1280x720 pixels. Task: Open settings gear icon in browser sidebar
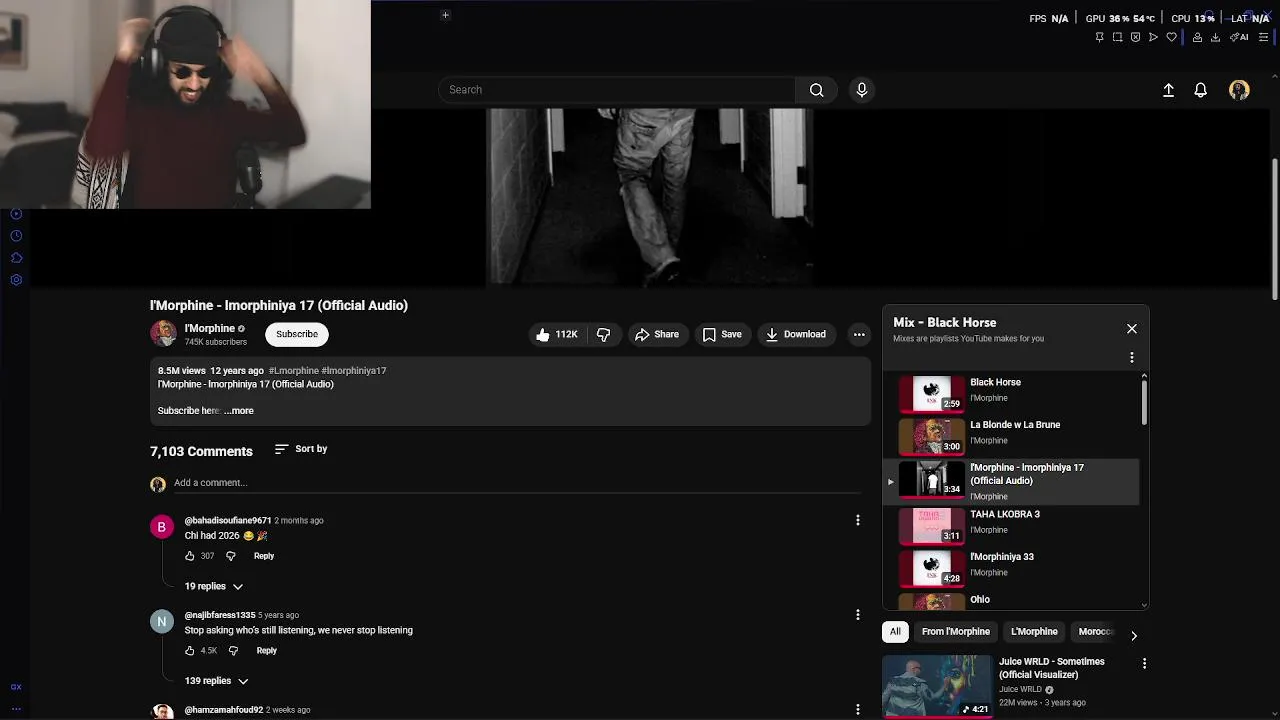[x=16, y=280]
